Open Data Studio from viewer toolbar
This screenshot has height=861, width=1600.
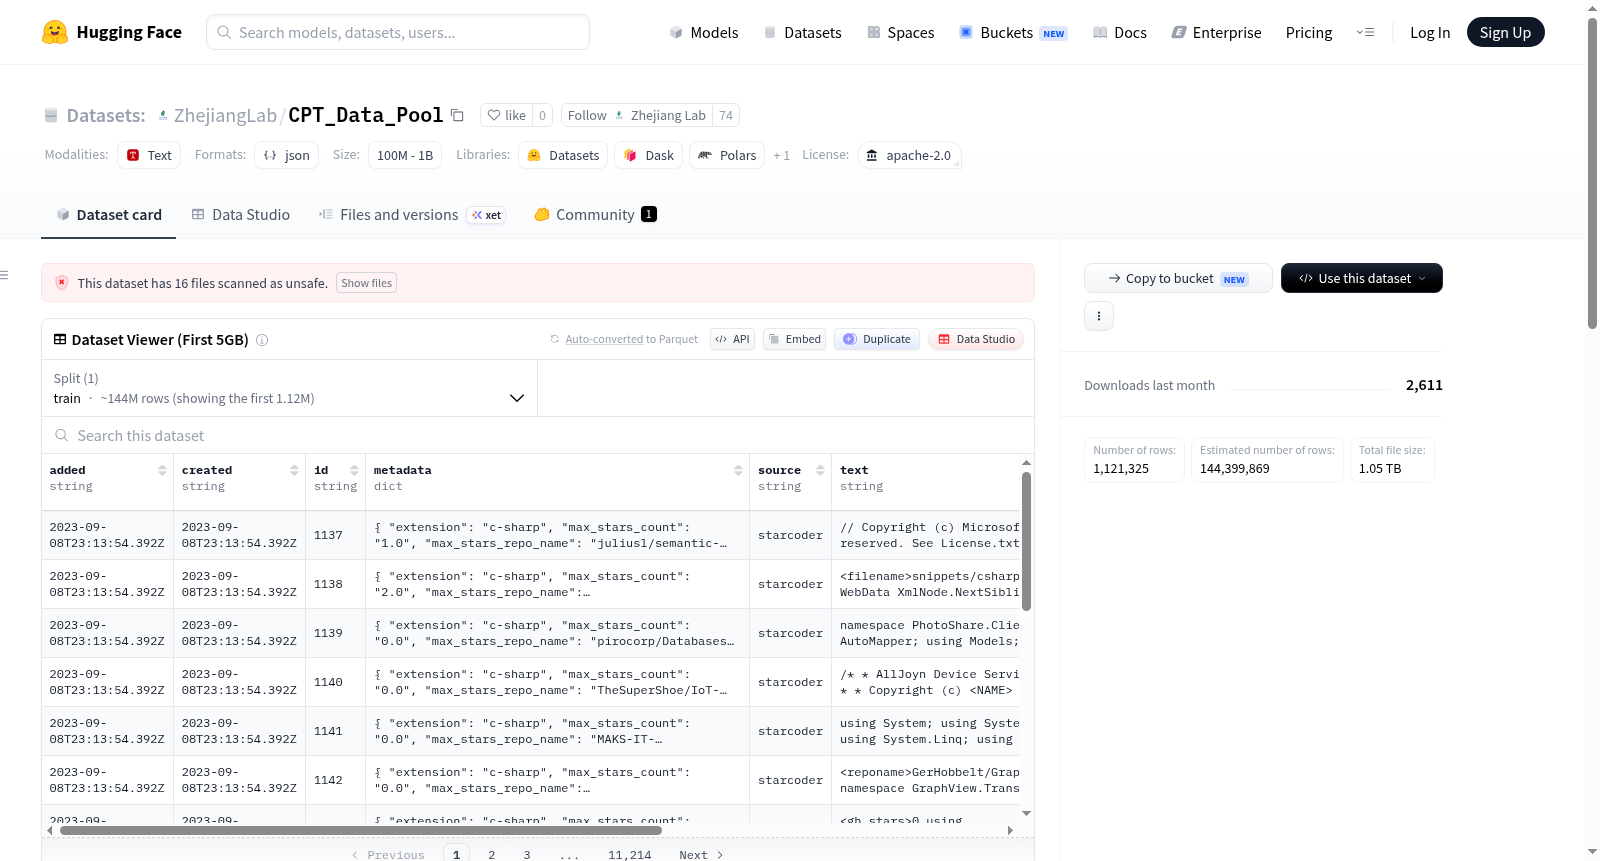pos(976,339)
